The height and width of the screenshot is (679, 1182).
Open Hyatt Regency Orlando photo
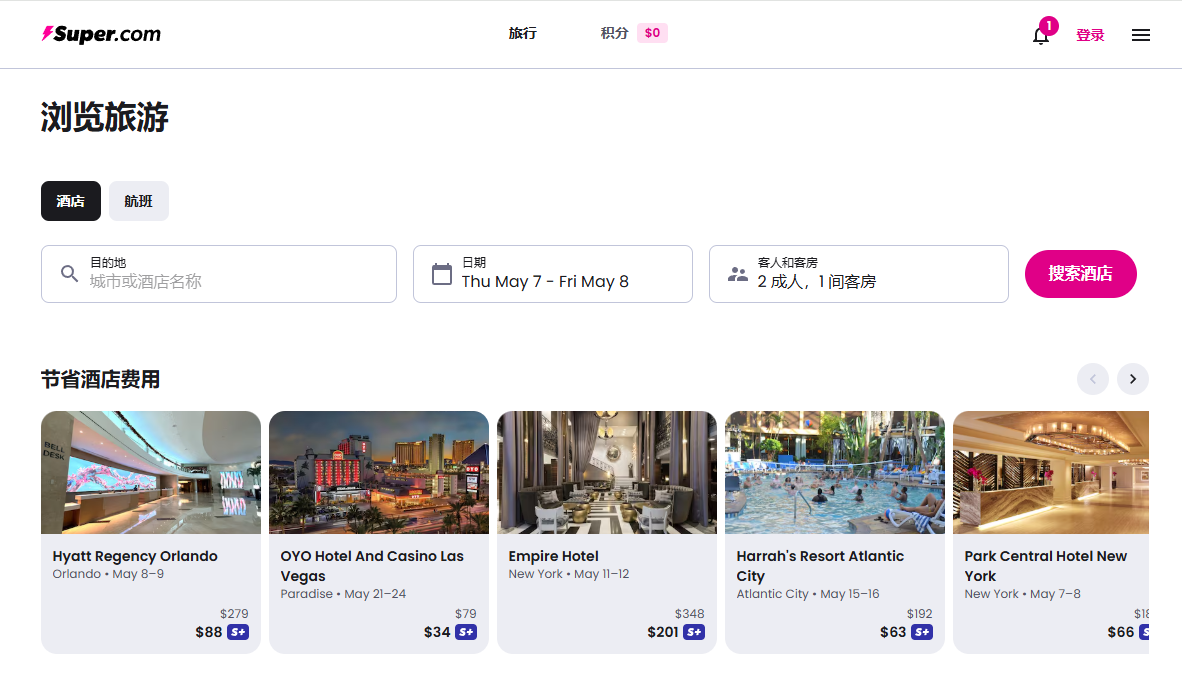tap(151, 473)
